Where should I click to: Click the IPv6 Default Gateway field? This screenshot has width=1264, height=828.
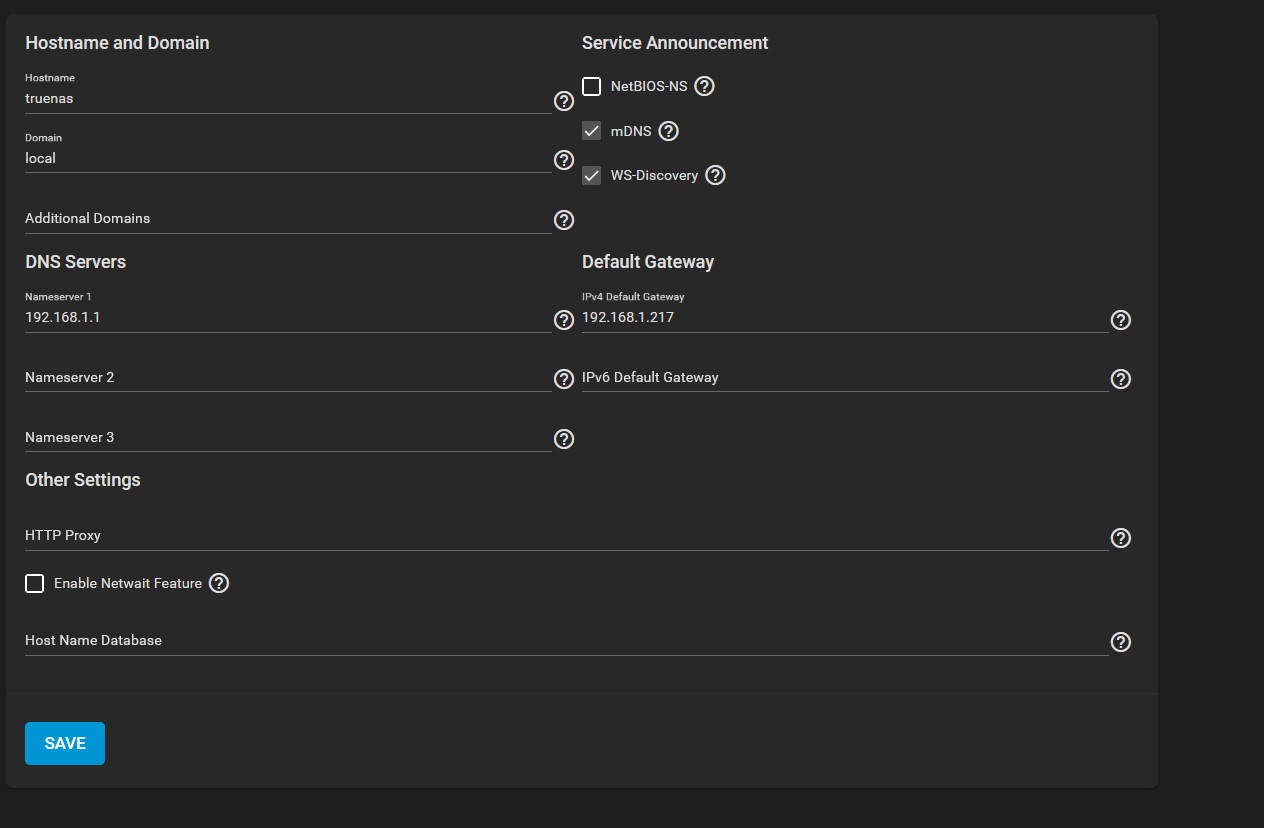pos(845,378)
